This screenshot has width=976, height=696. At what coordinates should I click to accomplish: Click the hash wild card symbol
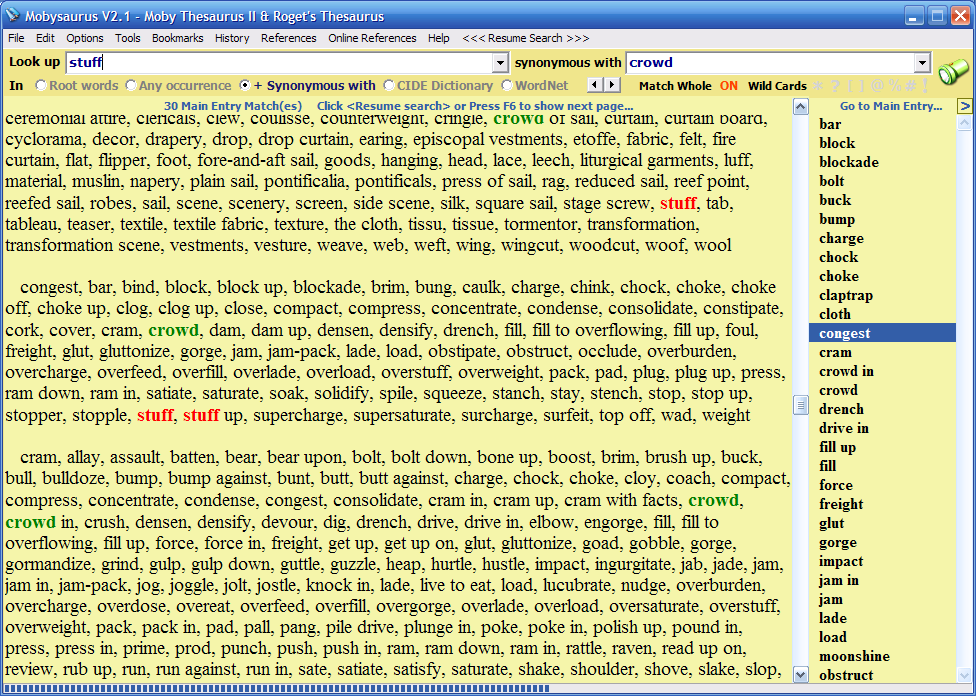click(910, 85)
